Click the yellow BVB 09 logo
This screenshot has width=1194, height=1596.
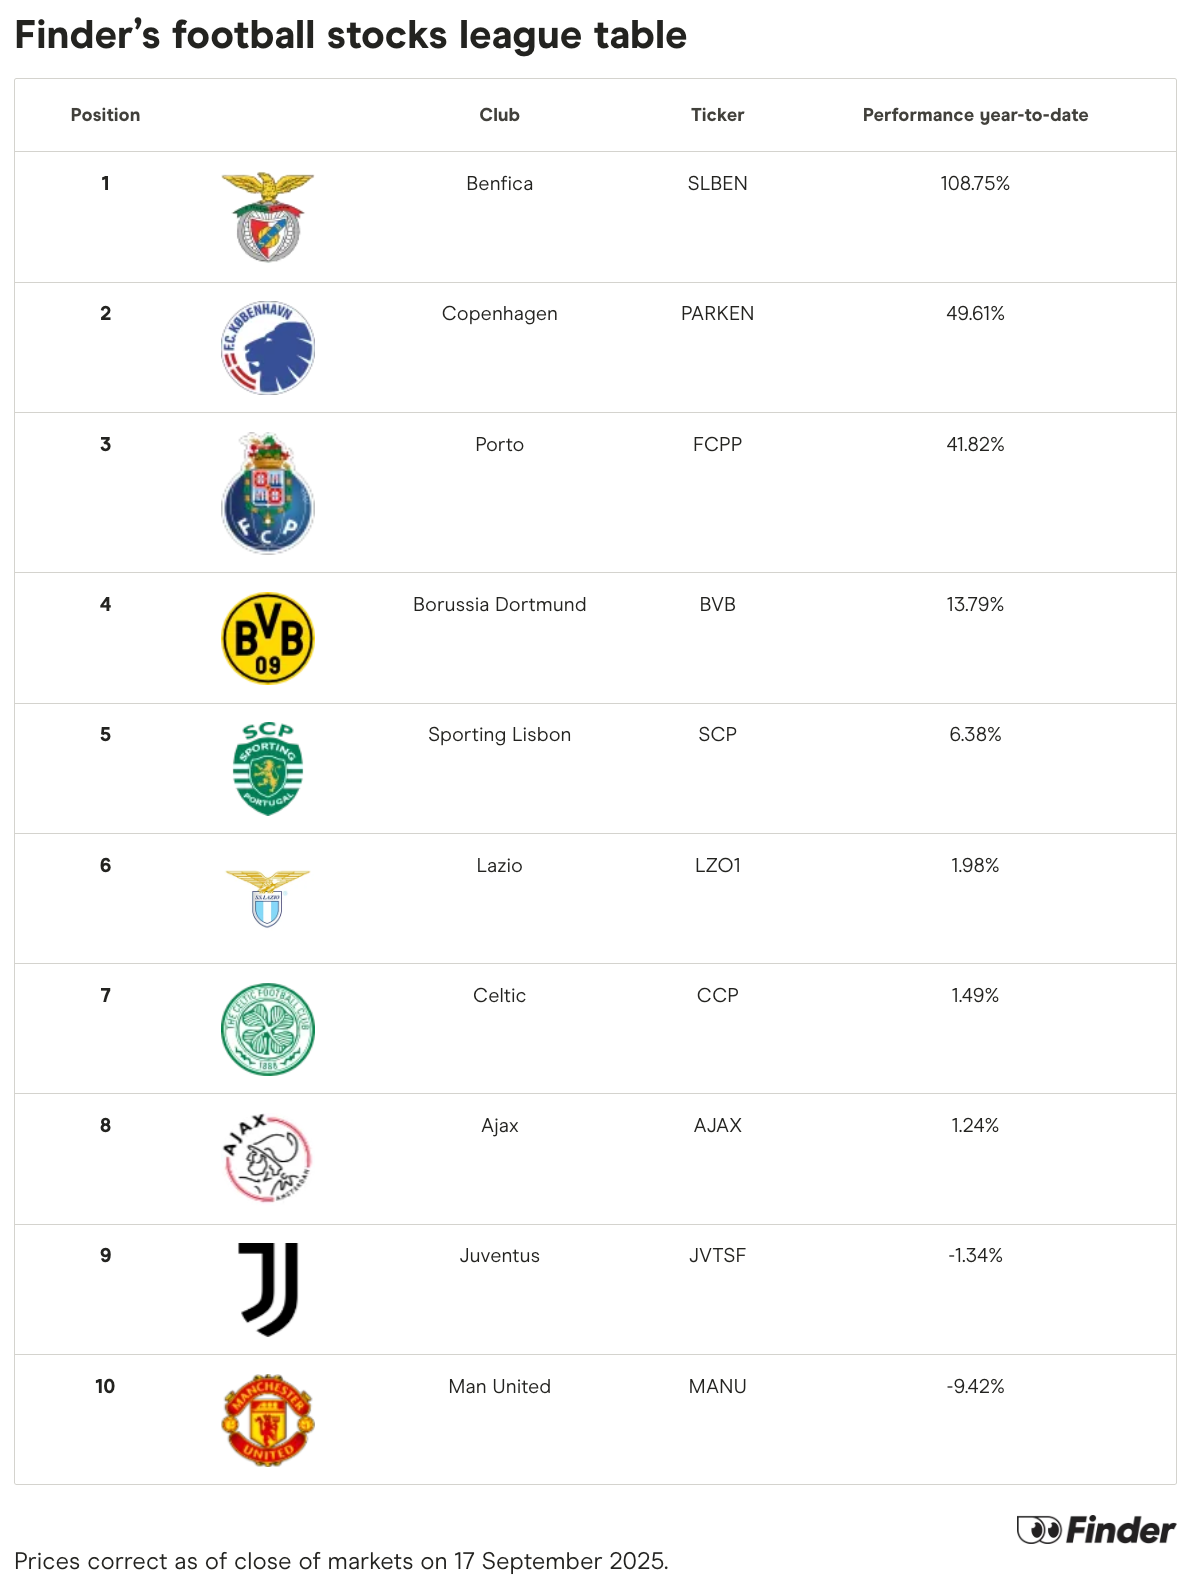(x=268, y=638)
